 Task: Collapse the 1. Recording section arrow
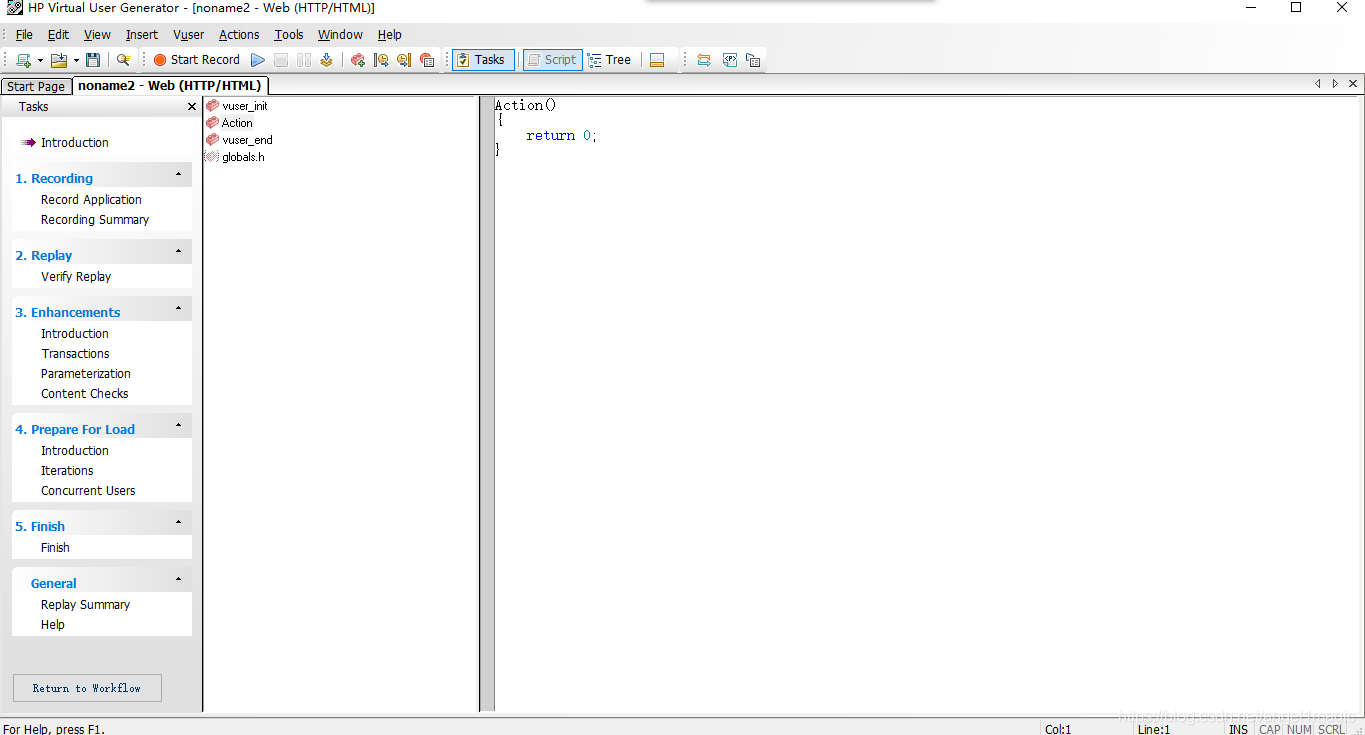pyautogui.click(x=179, y=175)
